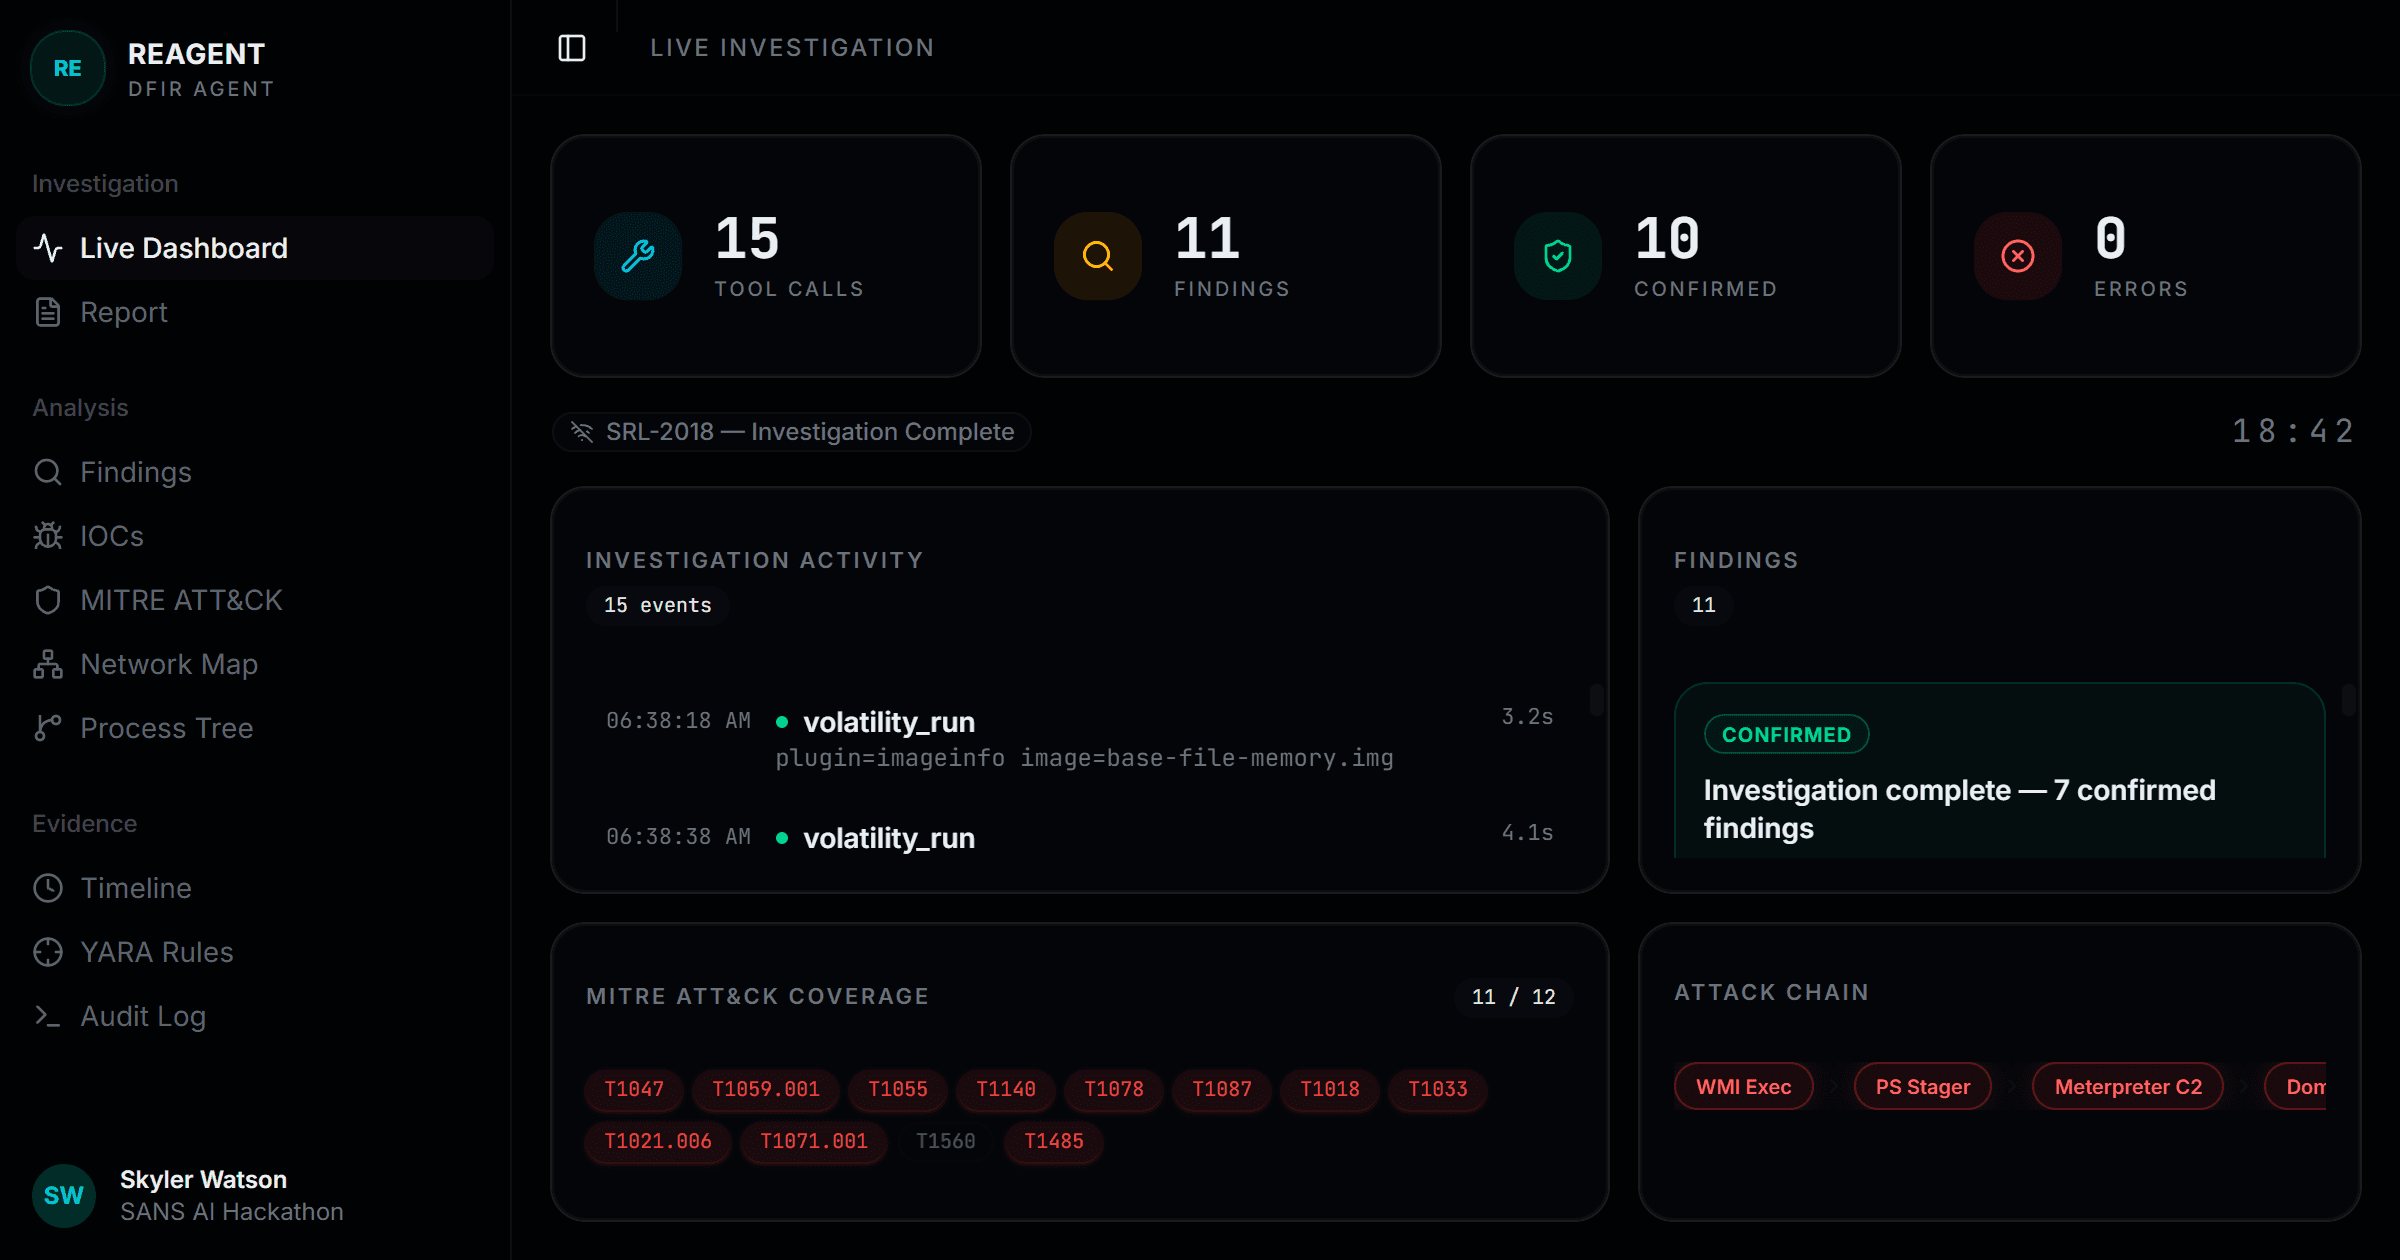Click the red error icon on the Errors card
This screenshot has height=1260, width=2400.
(x=2017, y=256)
